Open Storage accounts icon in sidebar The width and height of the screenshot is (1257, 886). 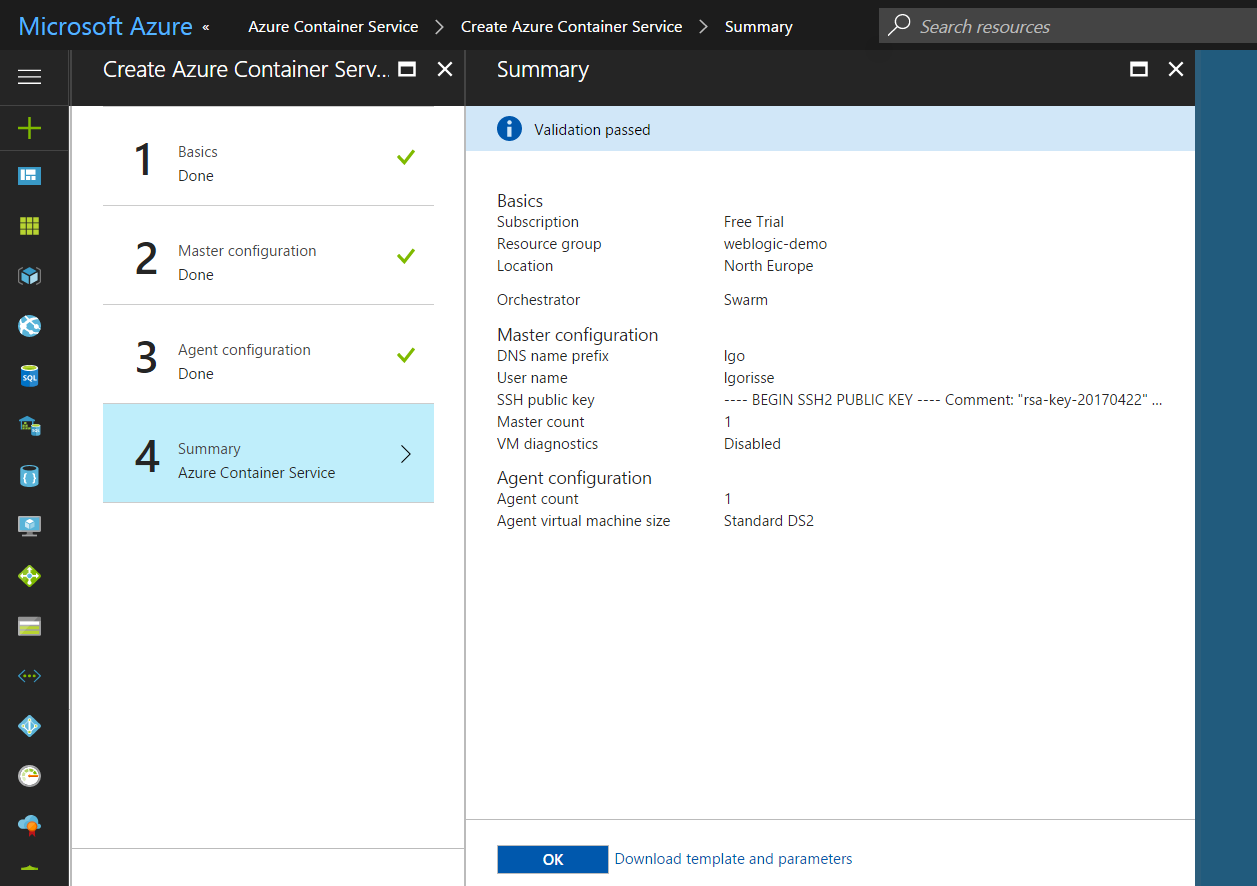pos(30,626)
